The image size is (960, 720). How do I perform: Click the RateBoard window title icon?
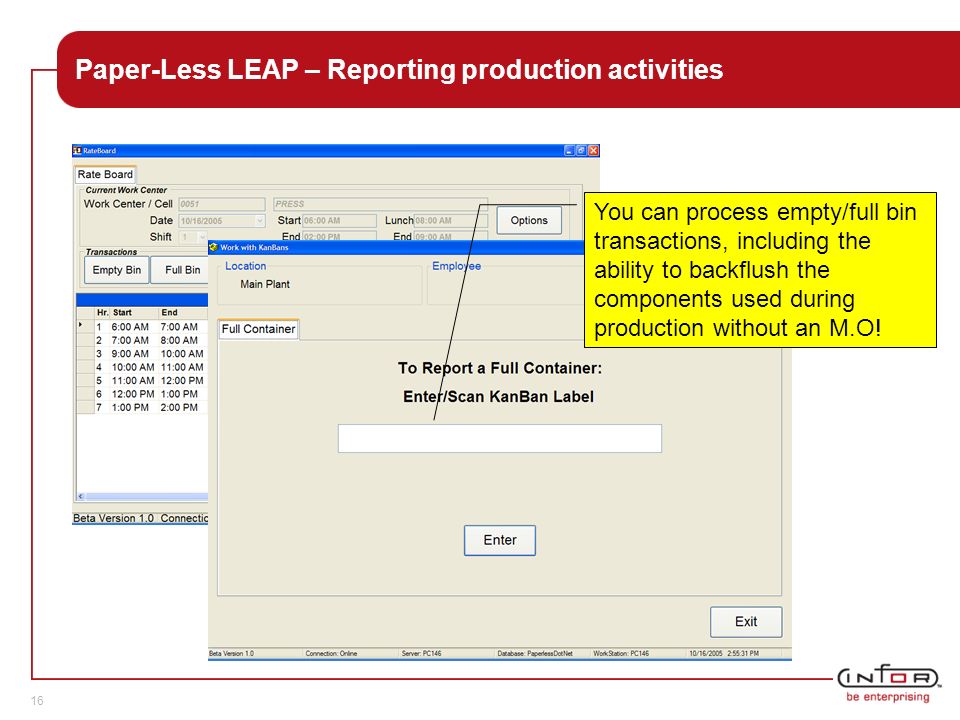77,151
